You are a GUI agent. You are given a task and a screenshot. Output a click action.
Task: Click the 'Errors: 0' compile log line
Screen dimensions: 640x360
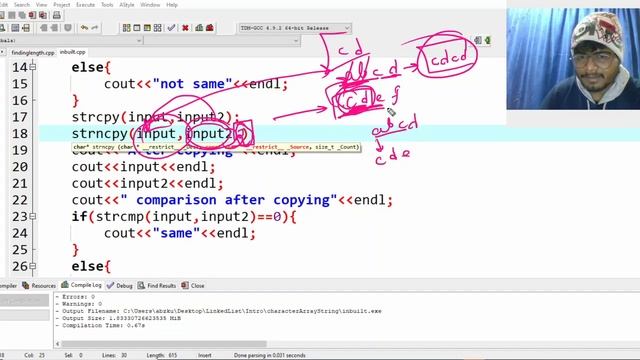coord(76,297)
